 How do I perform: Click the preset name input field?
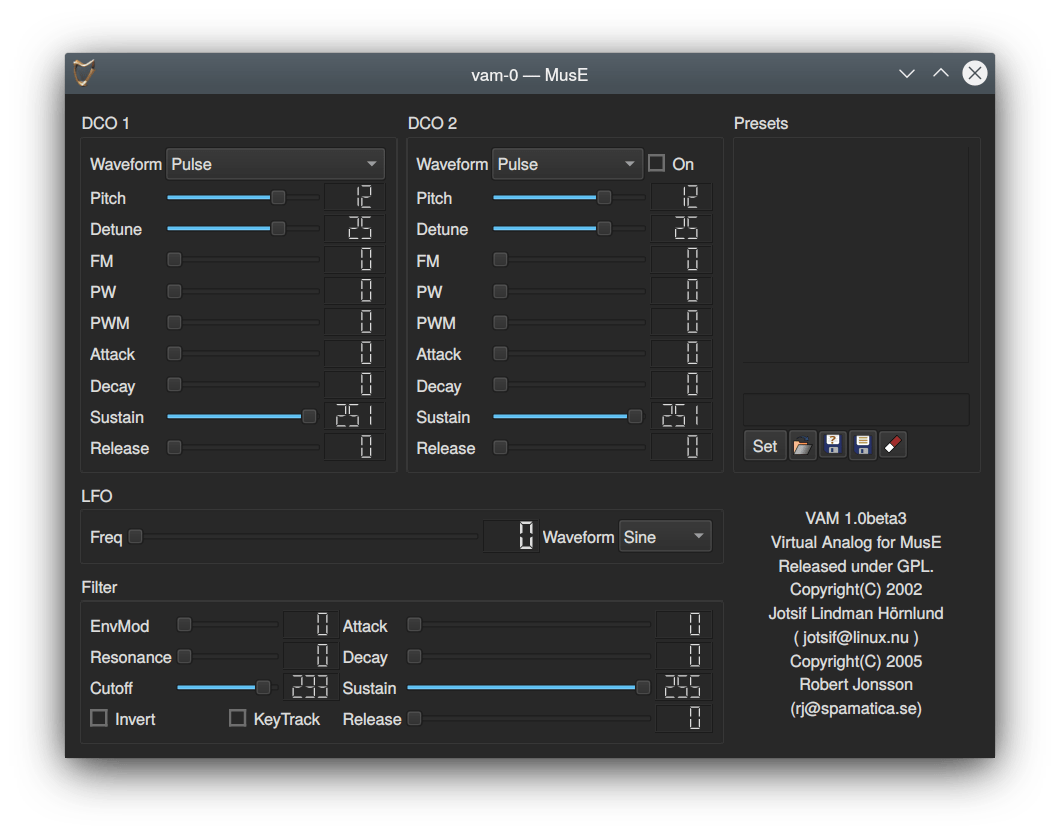[x=855, y=410]
